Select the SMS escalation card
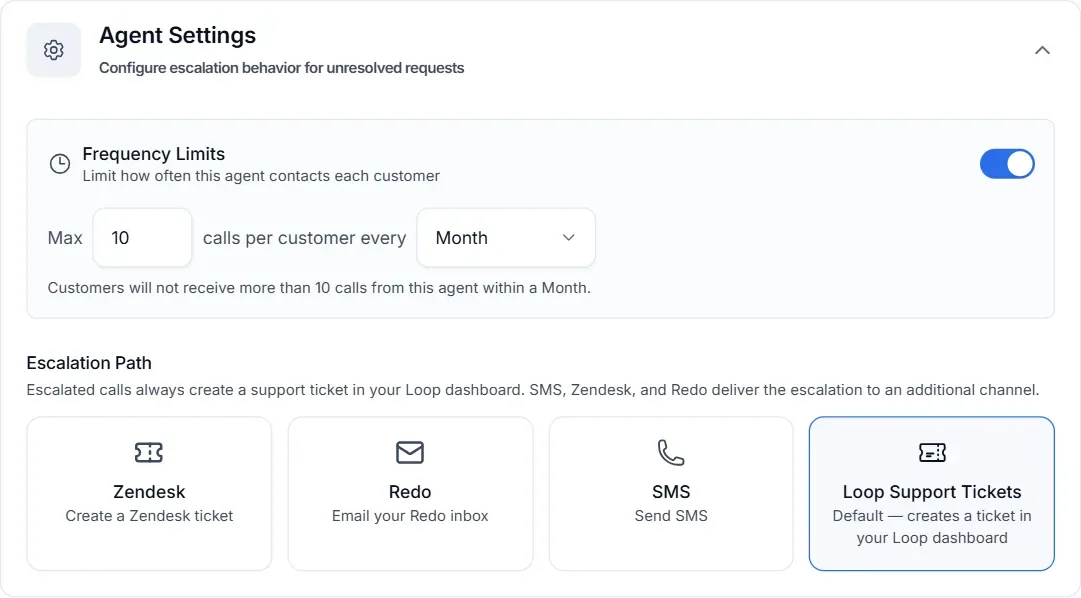Viewport: 1081px width, 598px height. coord(671,494)
